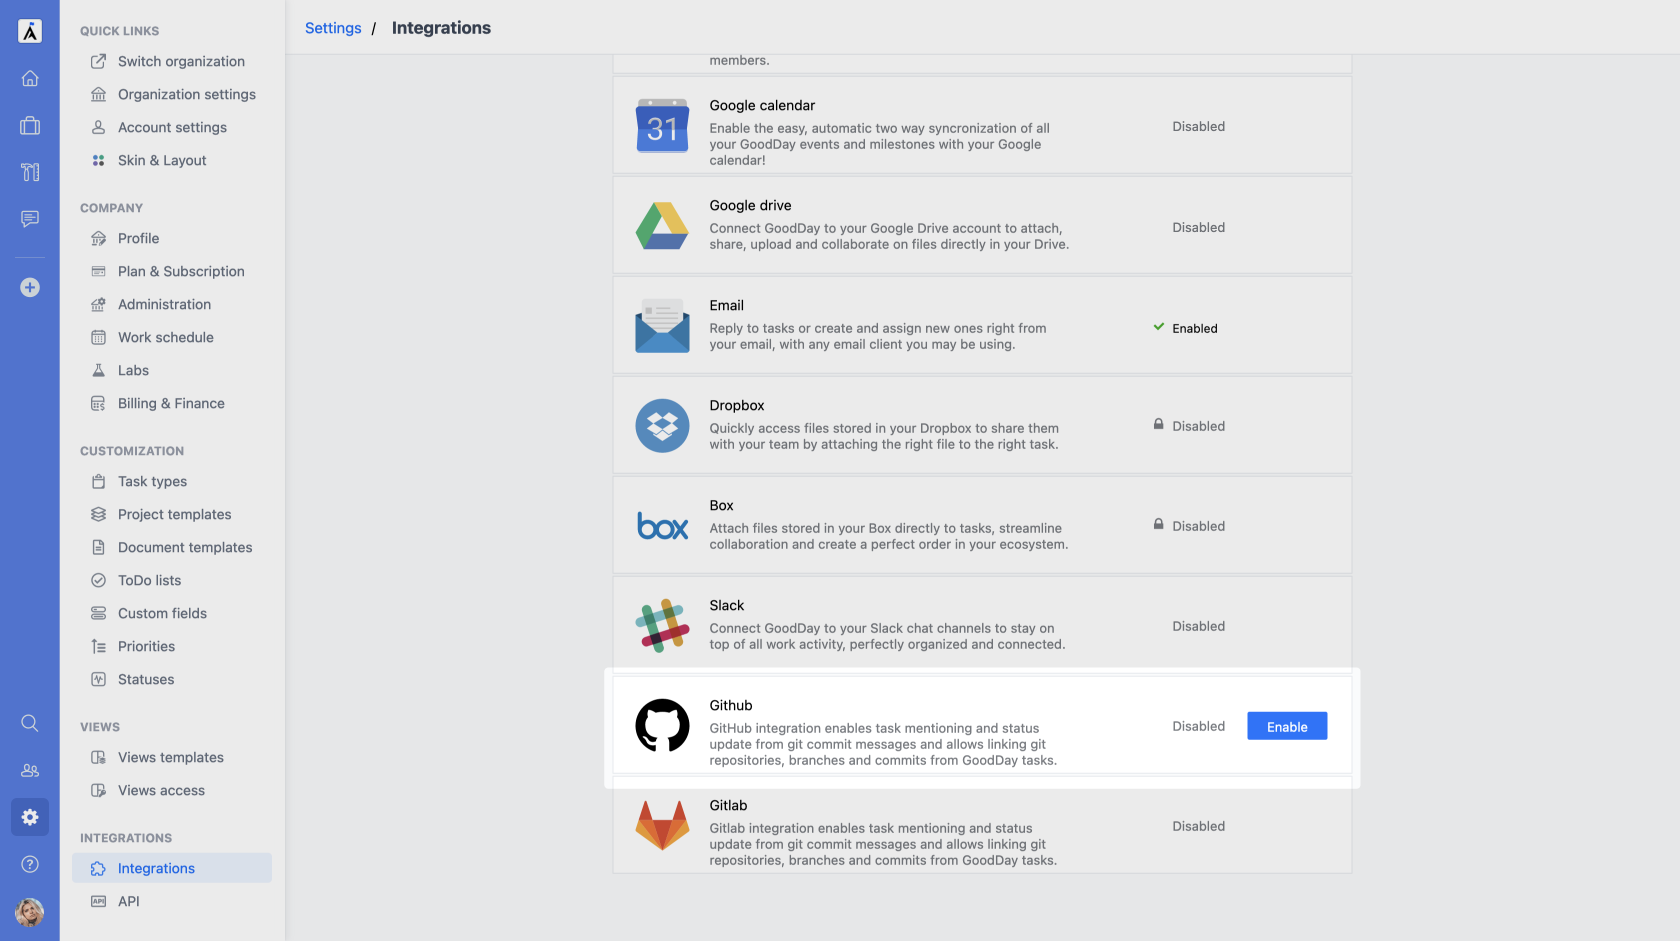This screenshot has width=1680, height=941.
Task: Open Project templates
Action: pos(172,514)
